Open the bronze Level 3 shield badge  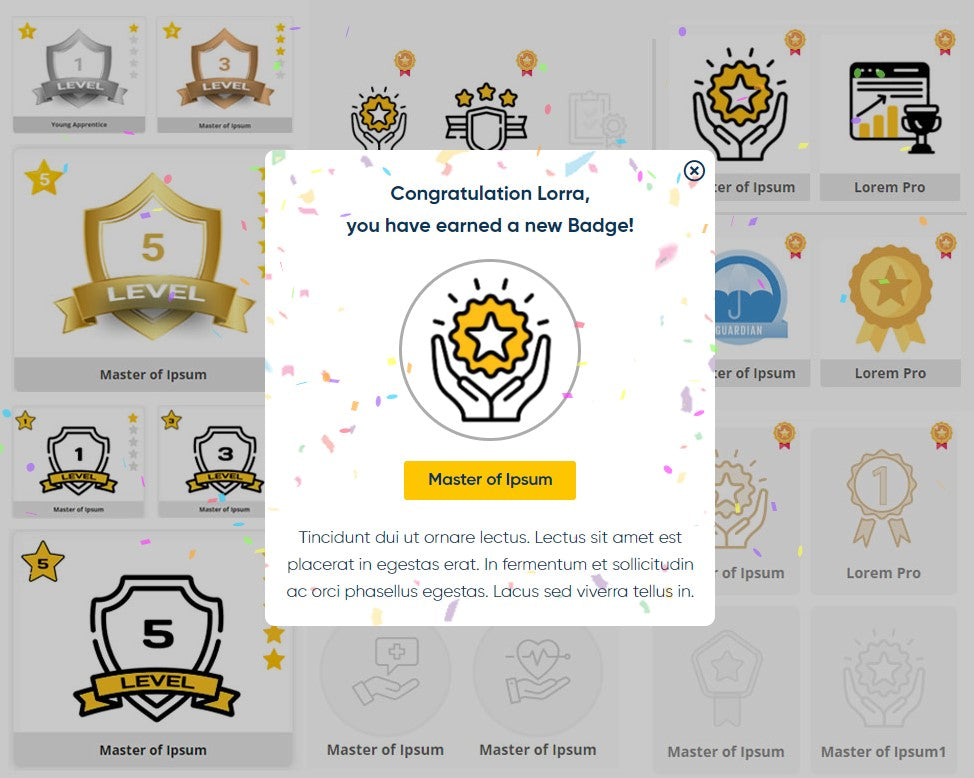click(x=225, y=75)
